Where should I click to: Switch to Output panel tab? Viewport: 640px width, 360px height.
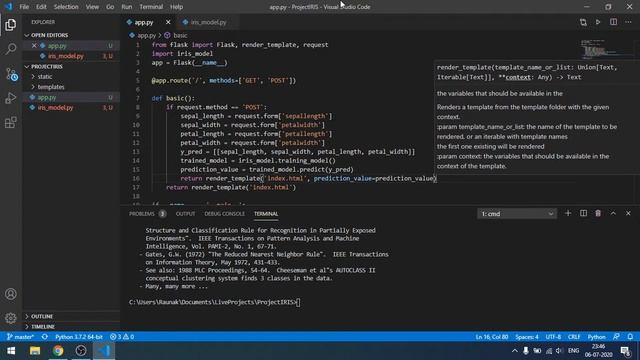185,213
